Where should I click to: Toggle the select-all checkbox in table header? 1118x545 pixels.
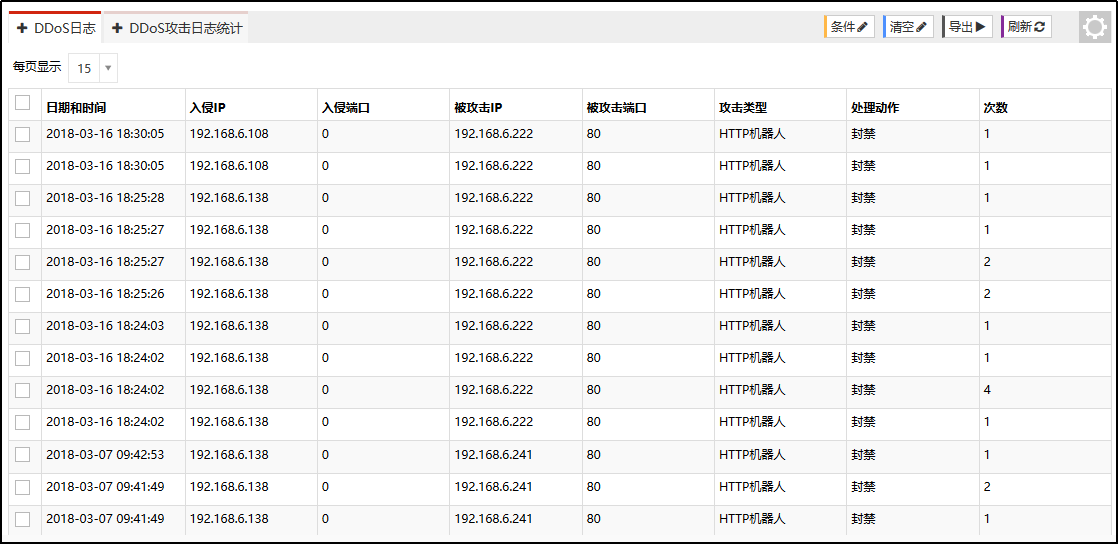point(22,103)
